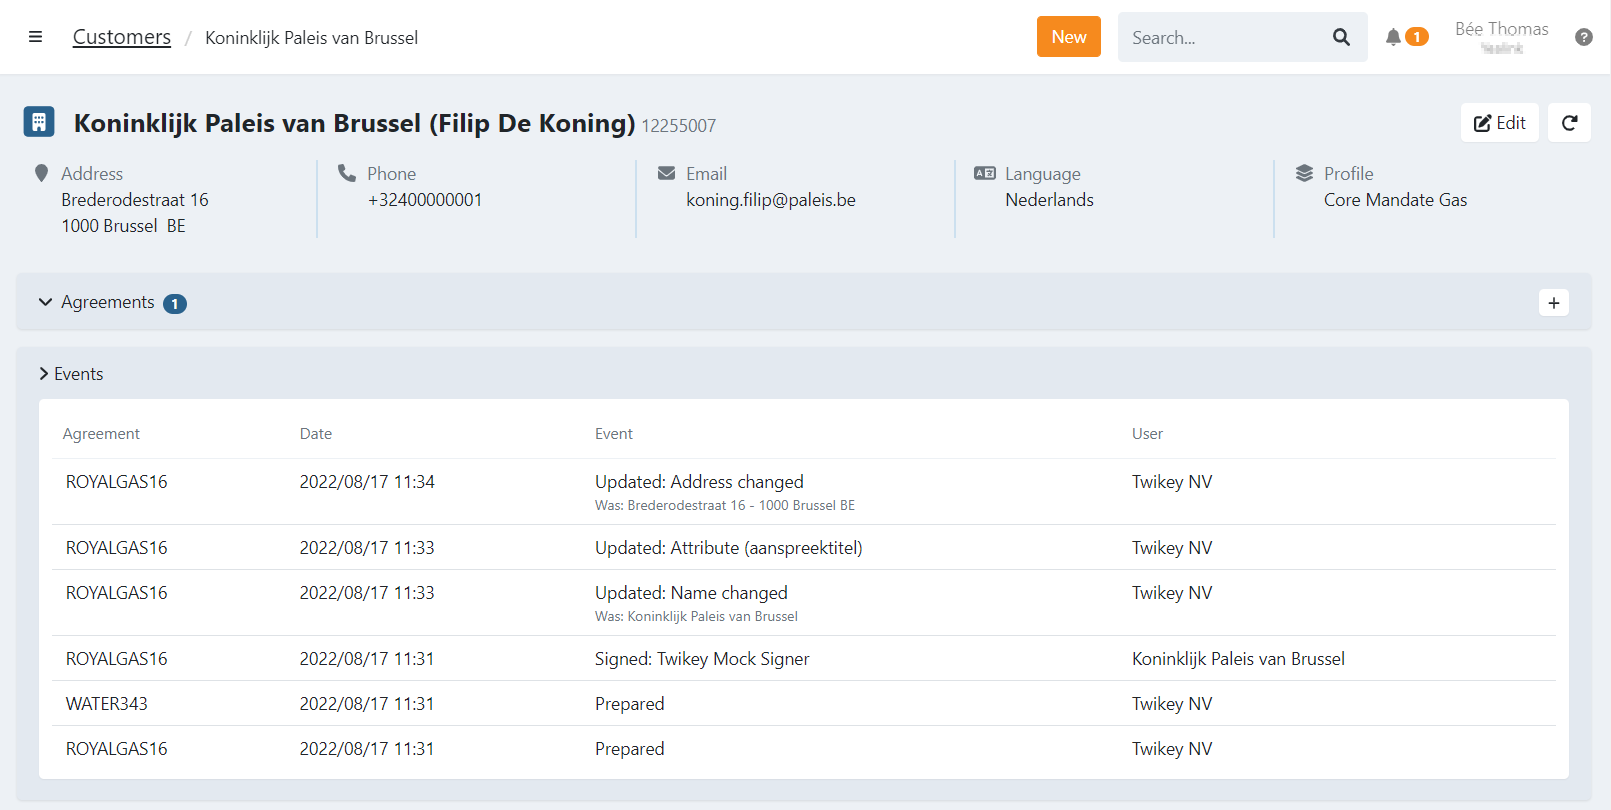Click the search magnifier icon
The image size is (1611, 810).
[x=1341, y=37]
